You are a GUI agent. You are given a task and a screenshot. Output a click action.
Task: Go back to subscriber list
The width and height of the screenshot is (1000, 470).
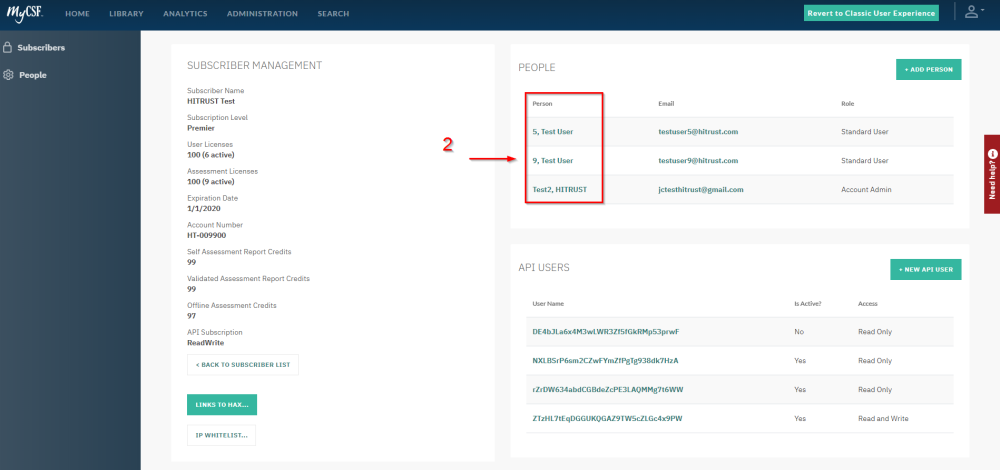click(x=243, y=365)
